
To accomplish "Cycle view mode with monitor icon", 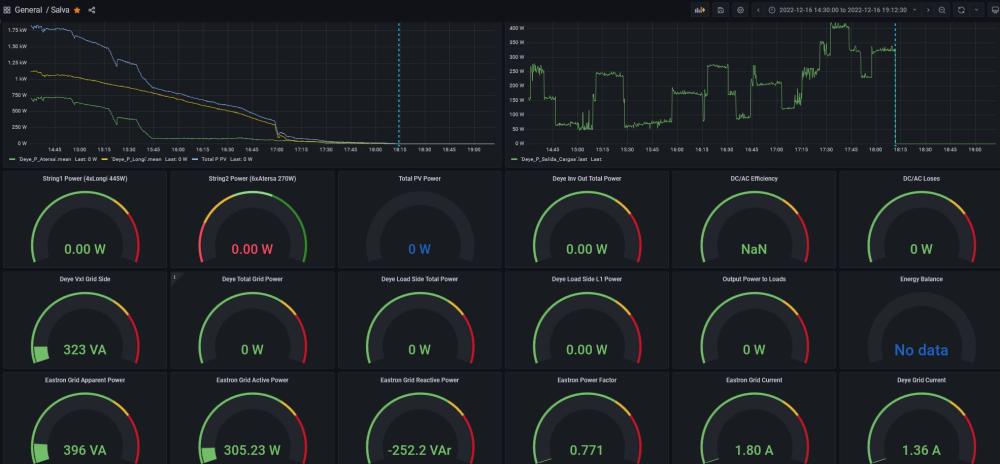I will [994, 10].
